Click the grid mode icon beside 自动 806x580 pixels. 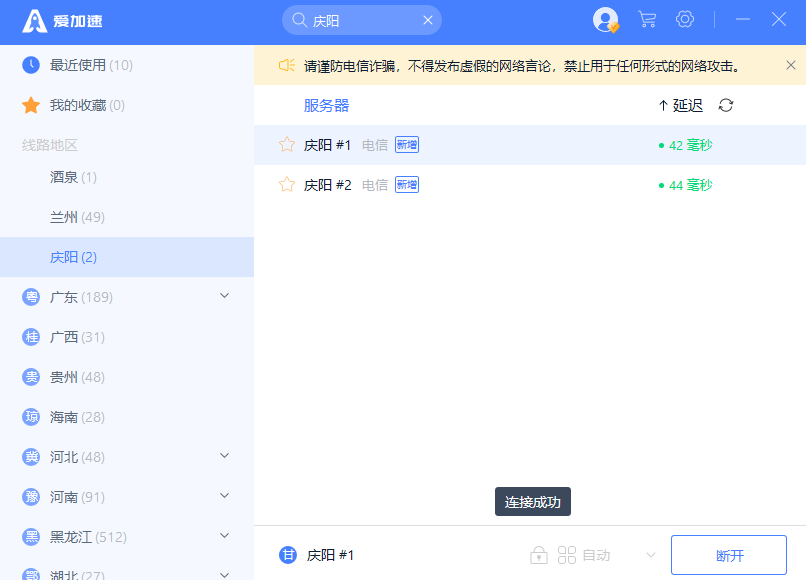[567, 555]
